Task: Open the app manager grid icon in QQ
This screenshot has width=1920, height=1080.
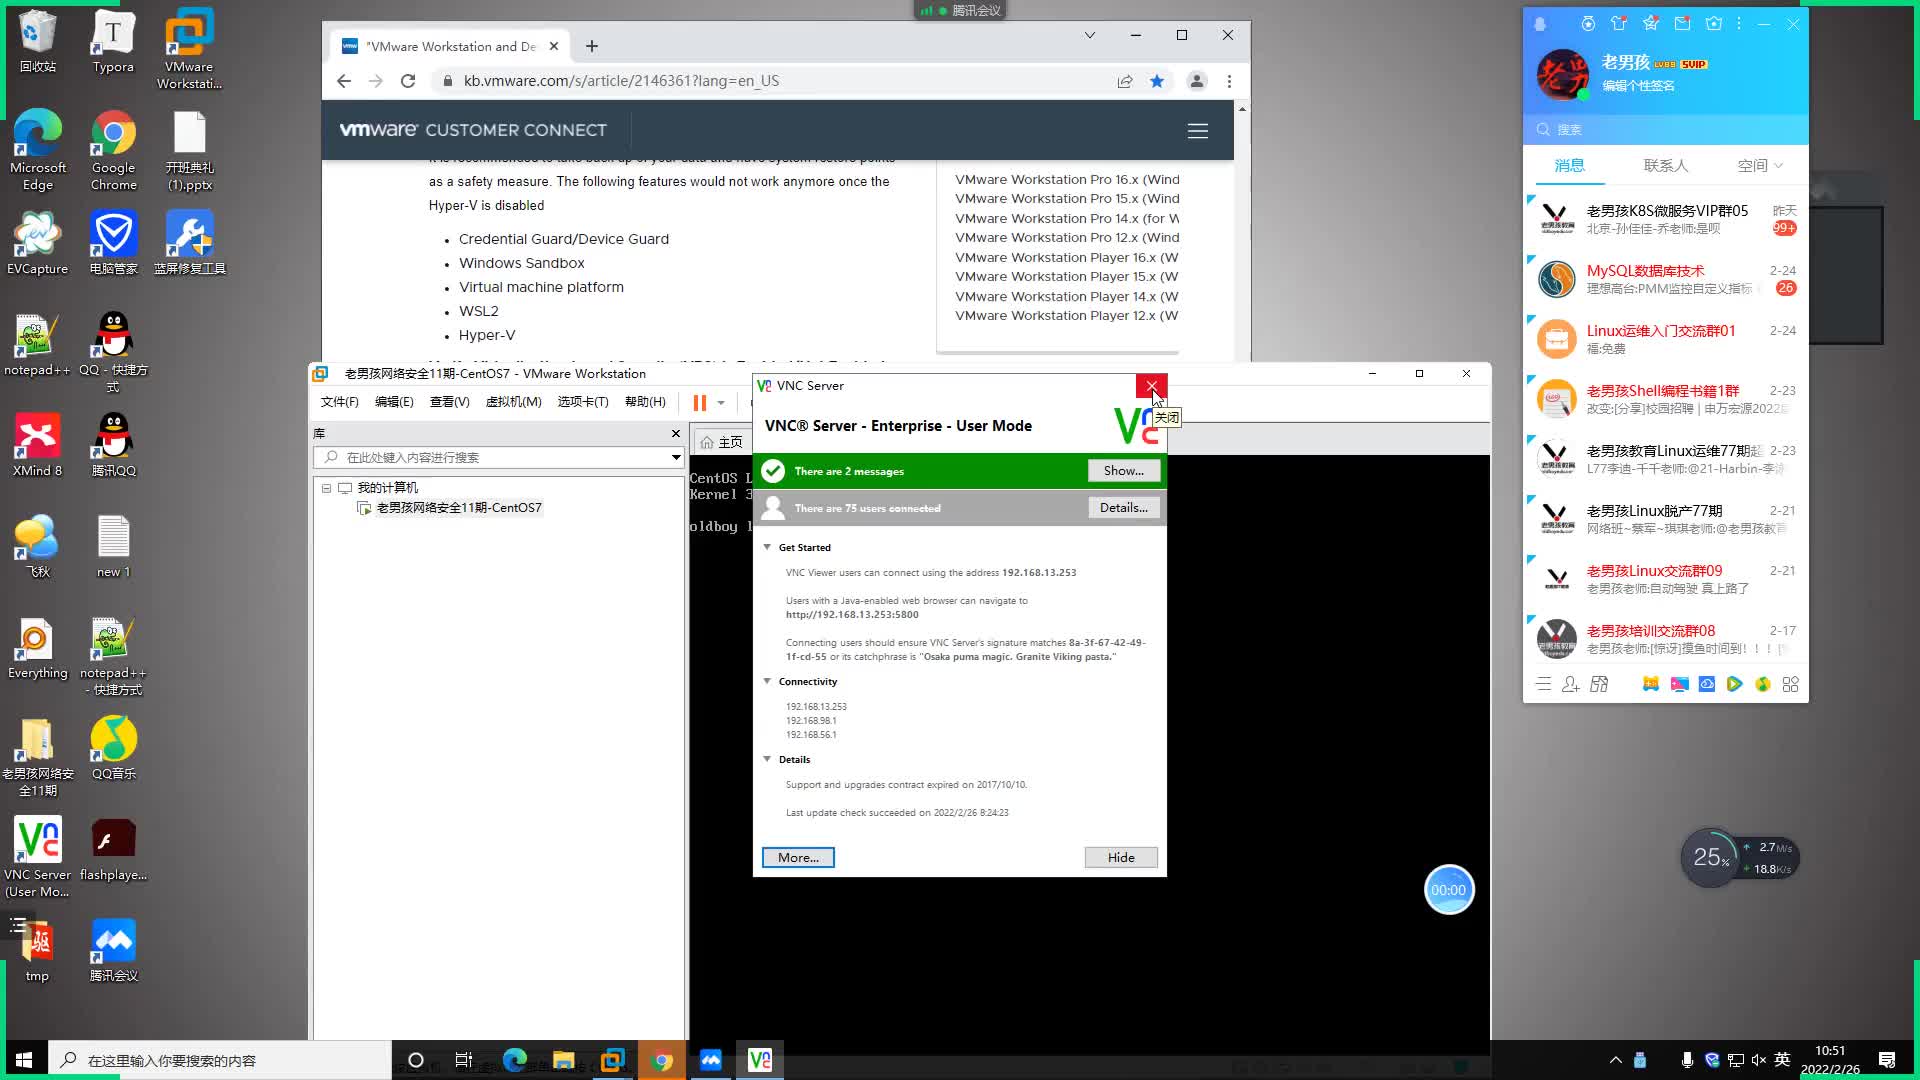Action: coord(1791,684)
